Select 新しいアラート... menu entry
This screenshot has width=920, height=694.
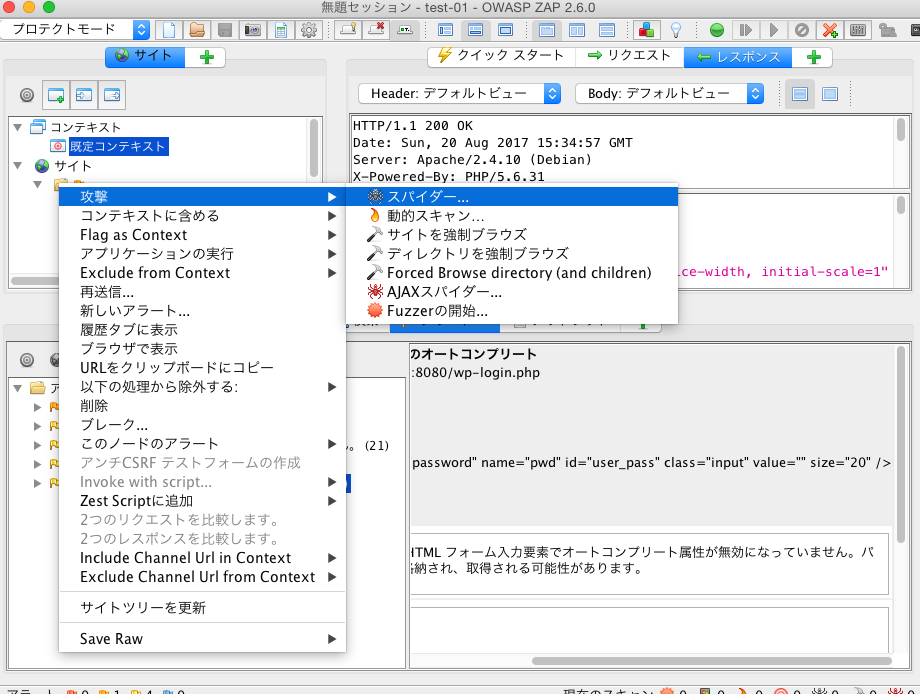(x=202, y=310)
